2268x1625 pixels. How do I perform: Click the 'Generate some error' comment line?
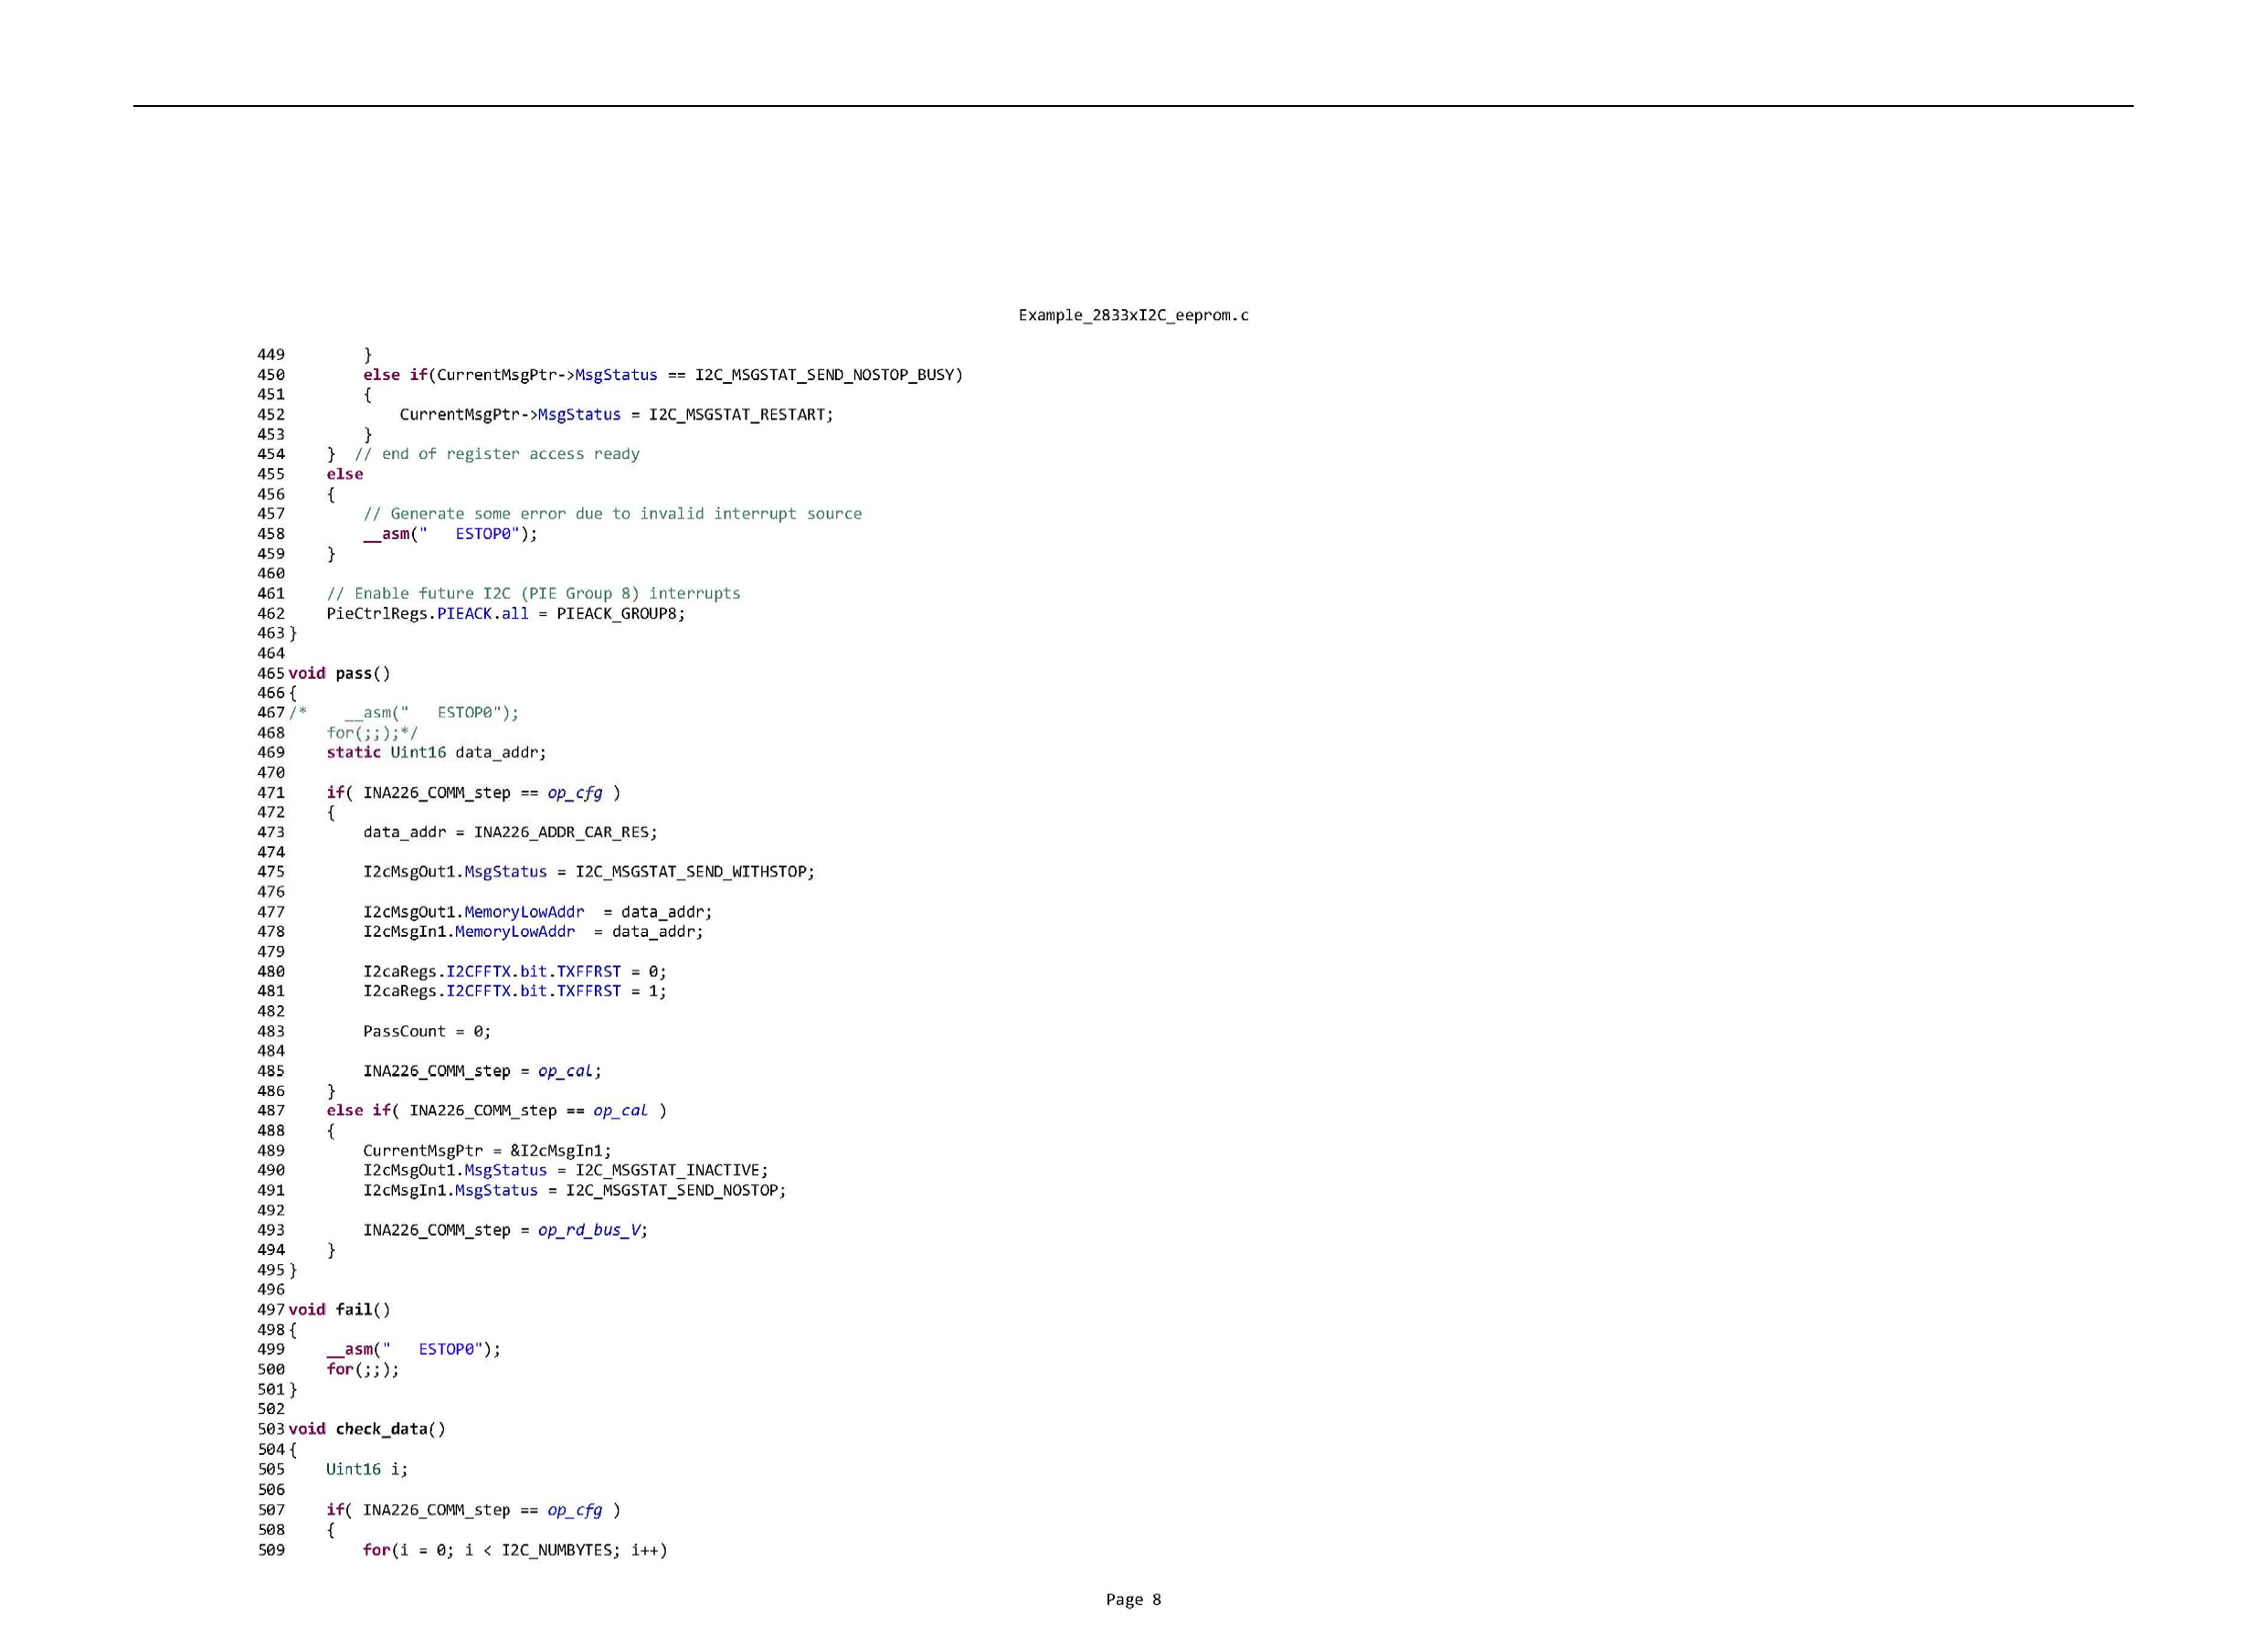[612, 514]
